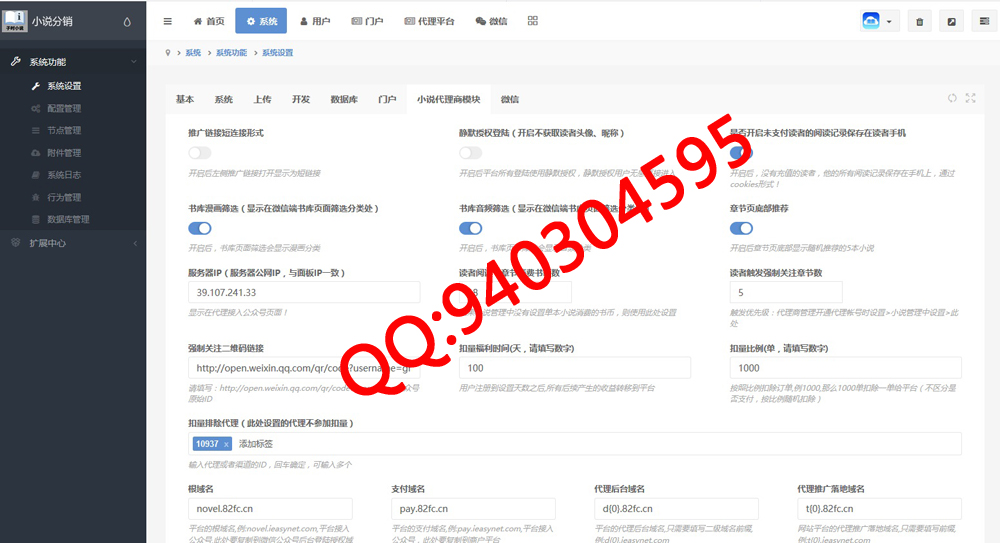Click the refresh icon beside the tabs
This screenshot has height=543, width=1000.
pos(952,98)
